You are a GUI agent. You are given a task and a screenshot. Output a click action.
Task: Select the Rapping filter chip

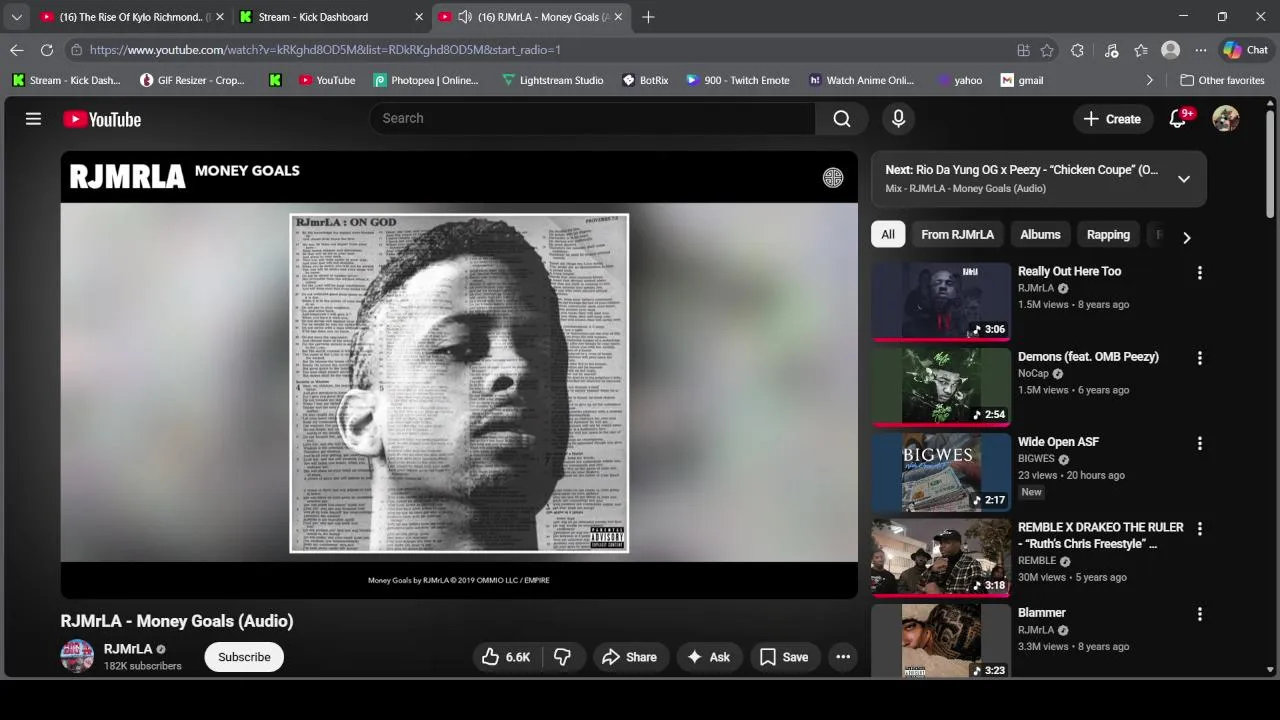[x=1108, y=234]
